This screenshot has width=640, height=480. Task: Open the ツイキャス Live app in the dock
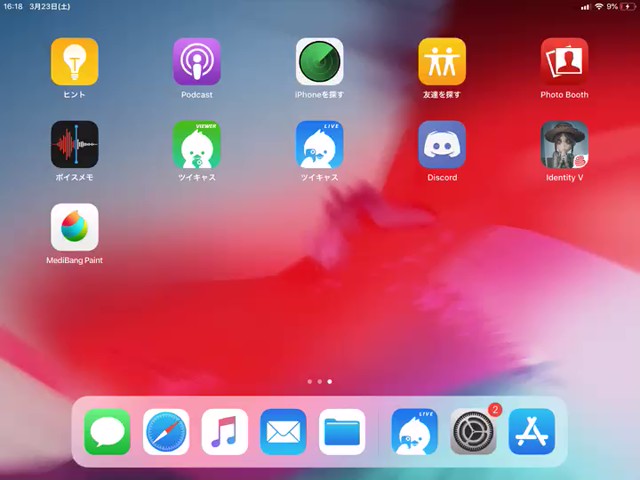pyautogui.click(x=414, y=432)
